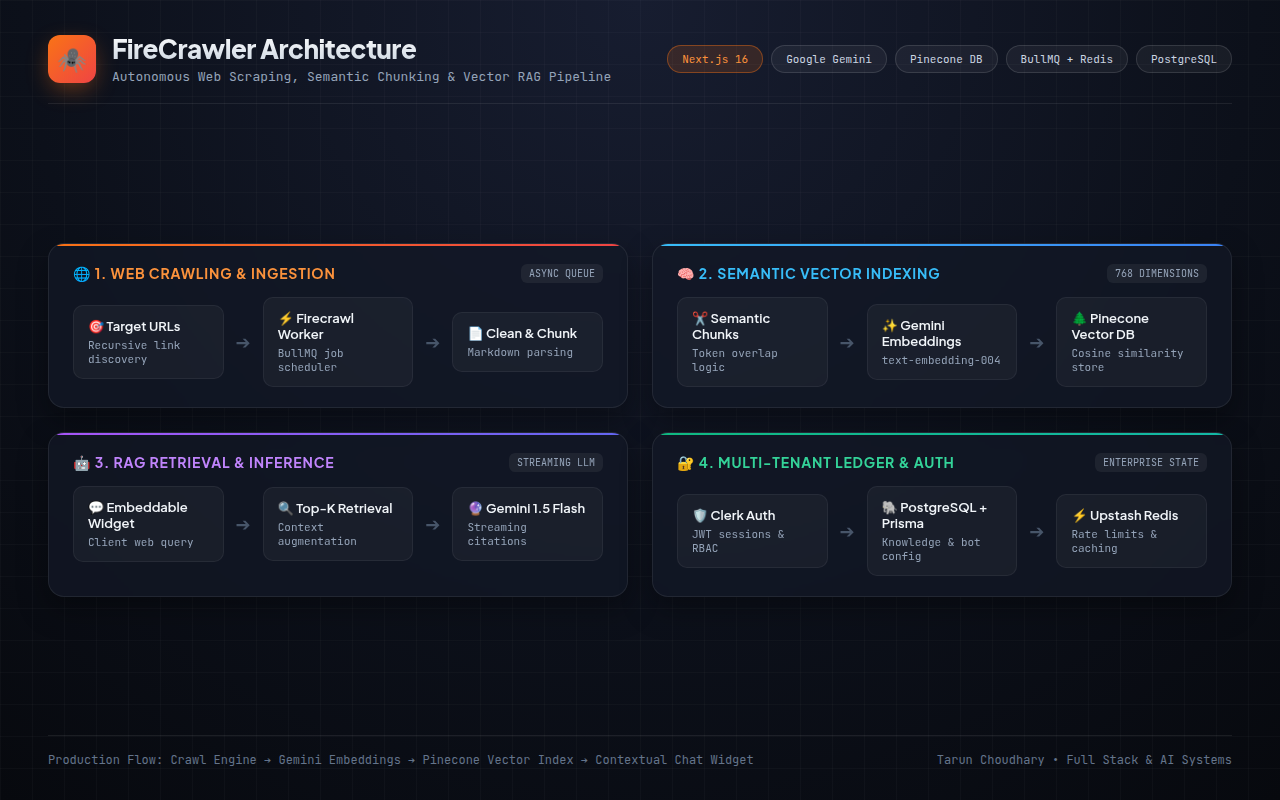Click the Production Flow footer text
This screenshot has width=1280, height=800.
(401, 760)
